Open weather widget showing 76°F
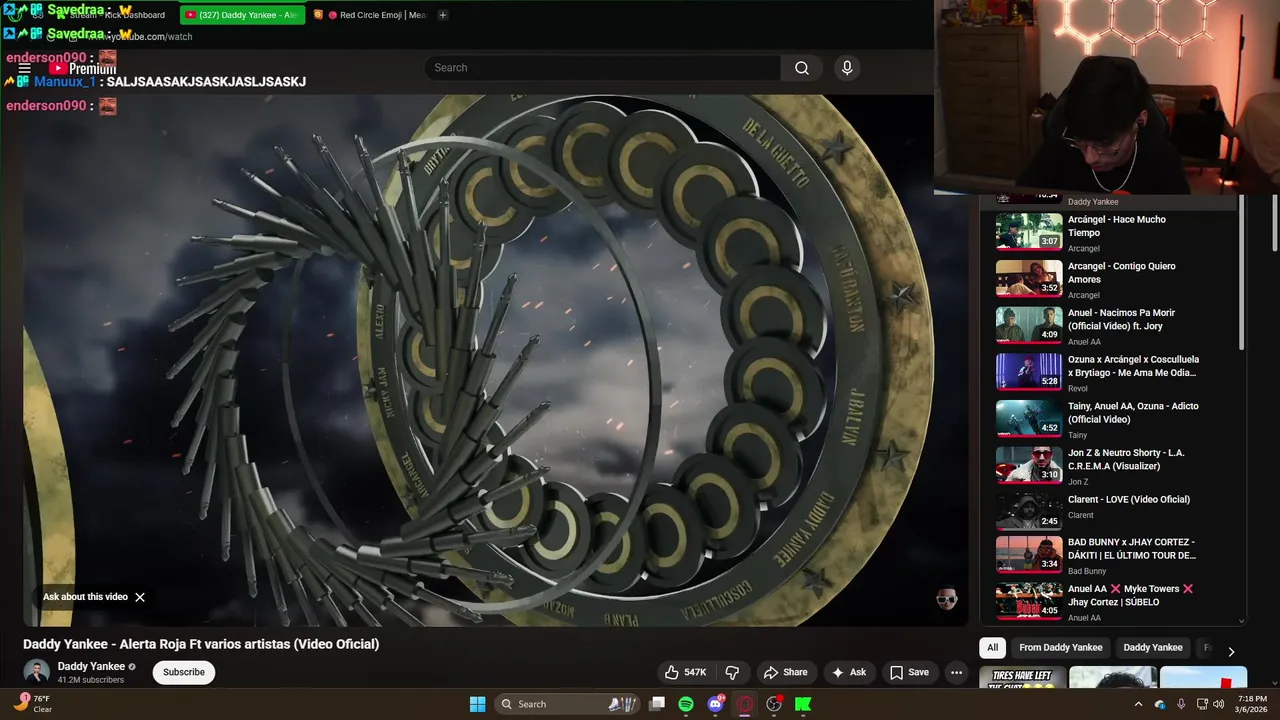 click(x=32, y=703)
